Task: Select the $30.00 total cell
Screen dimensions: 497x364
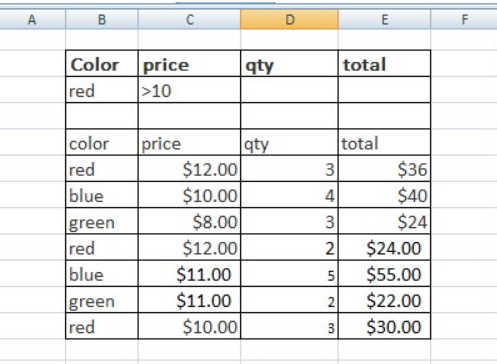Action: pos(384,326)
